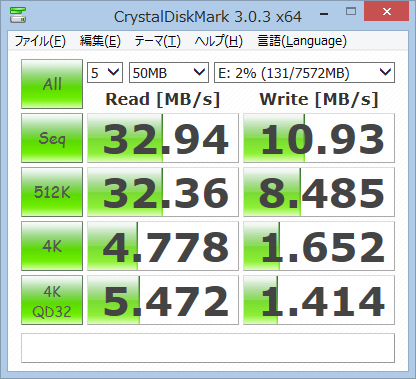Maximize the CrystalDiskMark window
The image size is (416, 379).
click(x=351, y=12)
